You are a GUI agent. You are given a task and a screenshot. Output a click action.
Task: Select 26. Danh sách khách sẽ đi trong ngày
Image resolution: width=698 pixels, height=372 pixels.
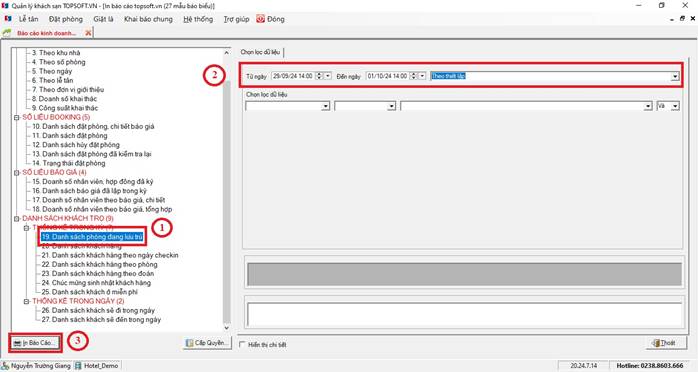pos(98,311)
